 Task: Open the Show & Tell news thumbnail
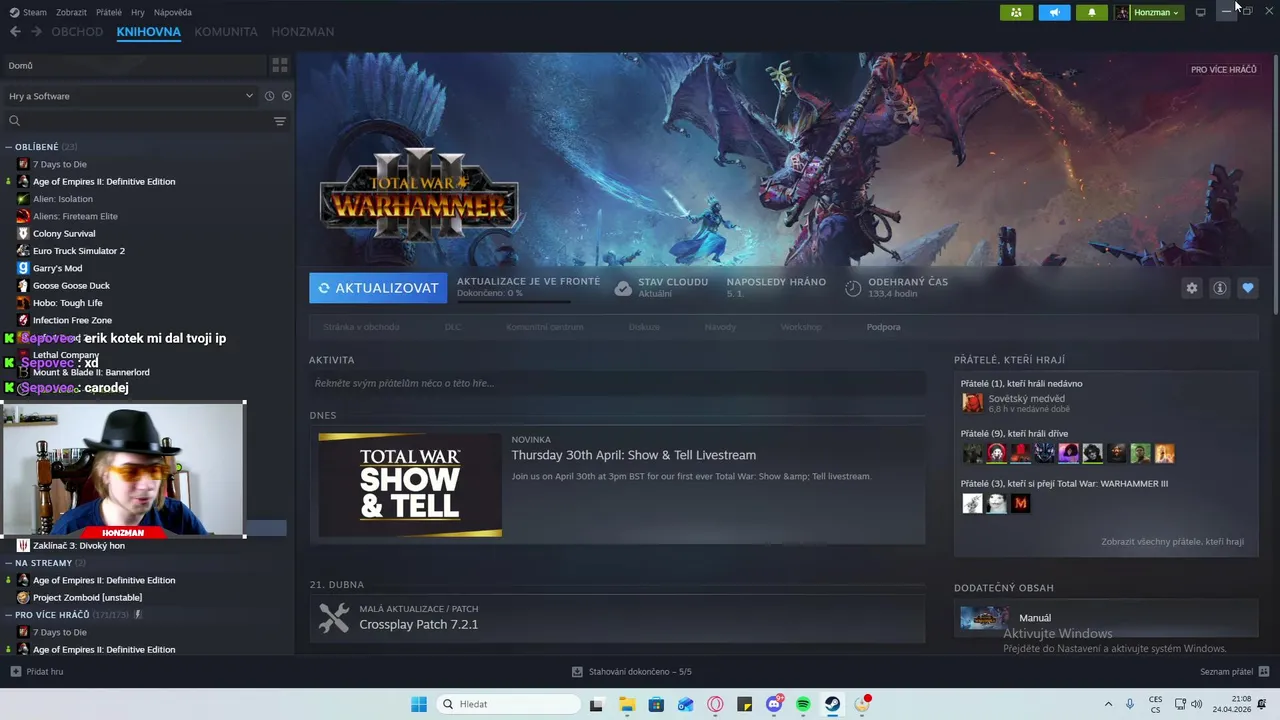click(410, 485)
